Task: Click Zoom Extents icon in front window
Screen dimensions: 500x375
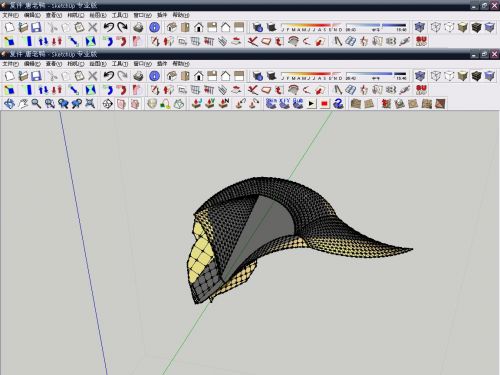Action: pos(90,104)
